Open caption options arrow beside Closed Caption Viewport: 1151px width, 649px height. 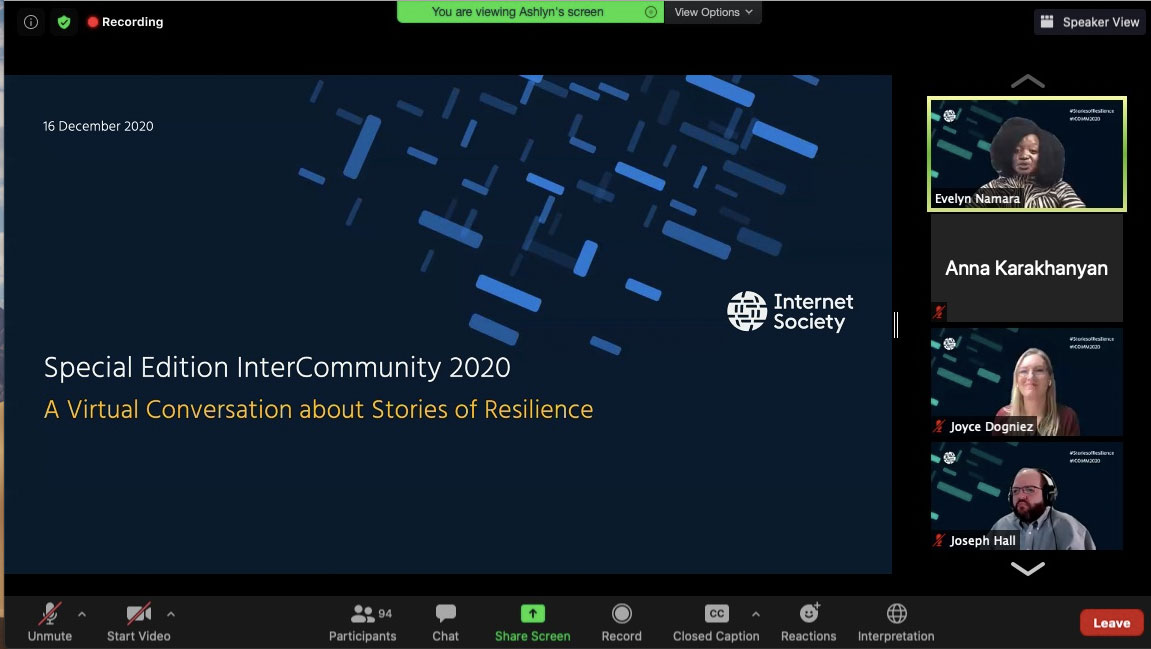coord(755,614)
